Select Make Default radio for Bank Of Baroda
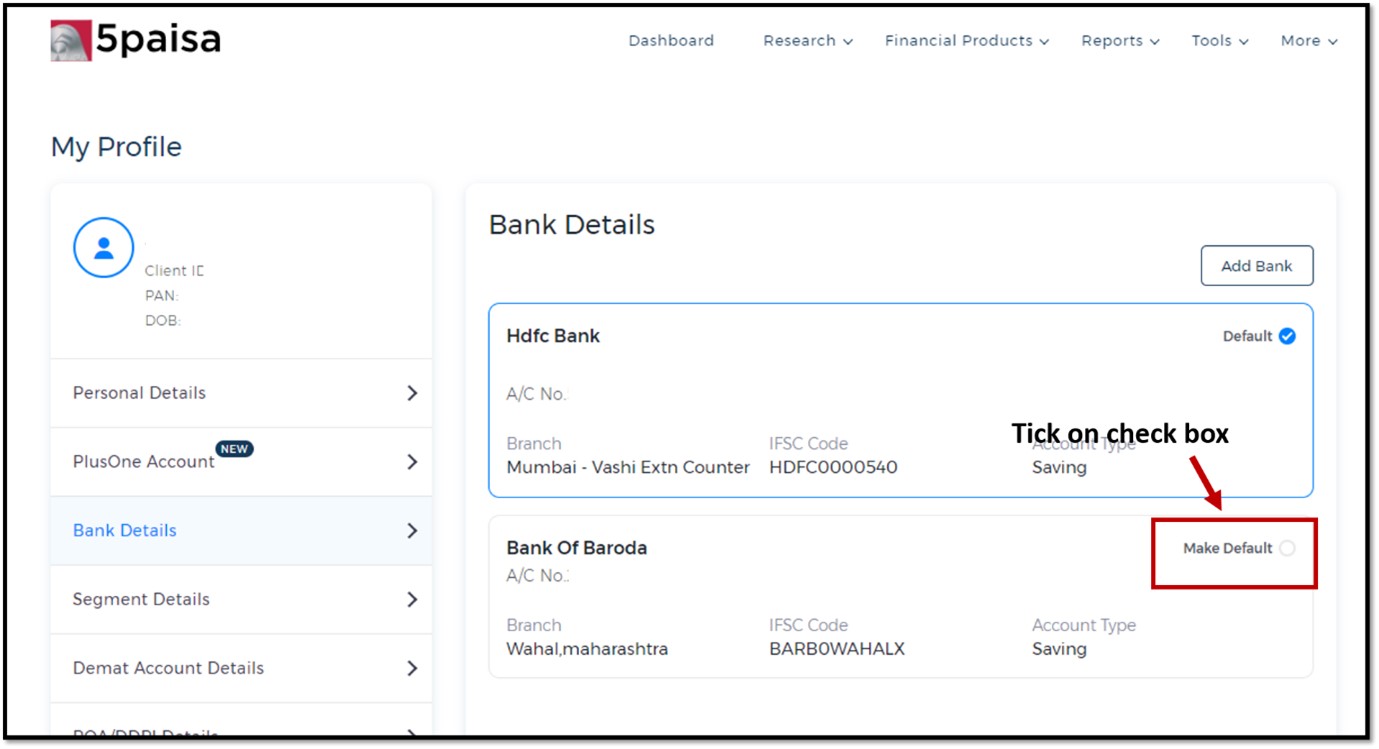The height and width of the screenshot is (749, 1379). coord(1287,548)
